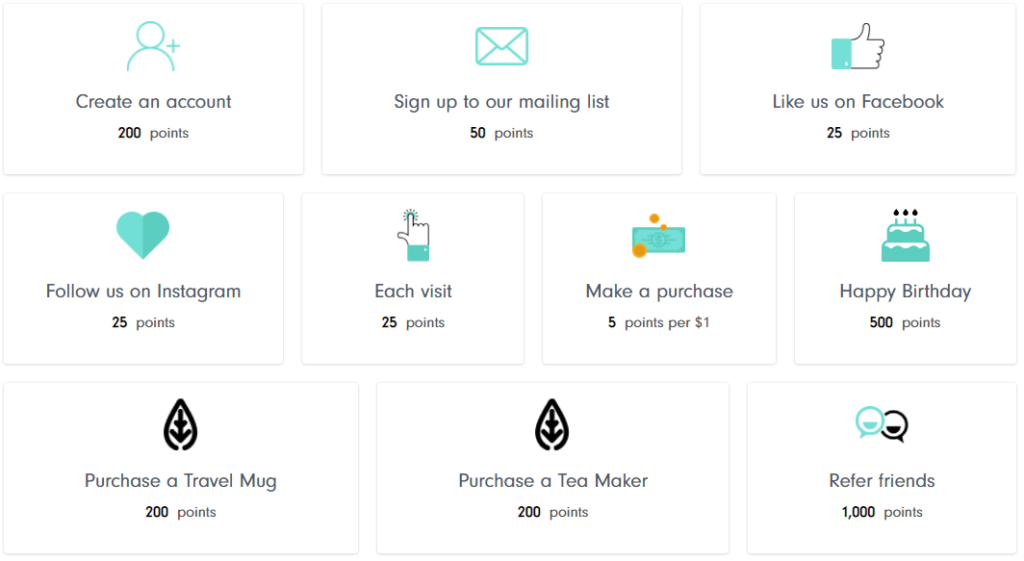The image size is (1024, 561).
Task: Click the Make a purchase heading
Action: 659,292
